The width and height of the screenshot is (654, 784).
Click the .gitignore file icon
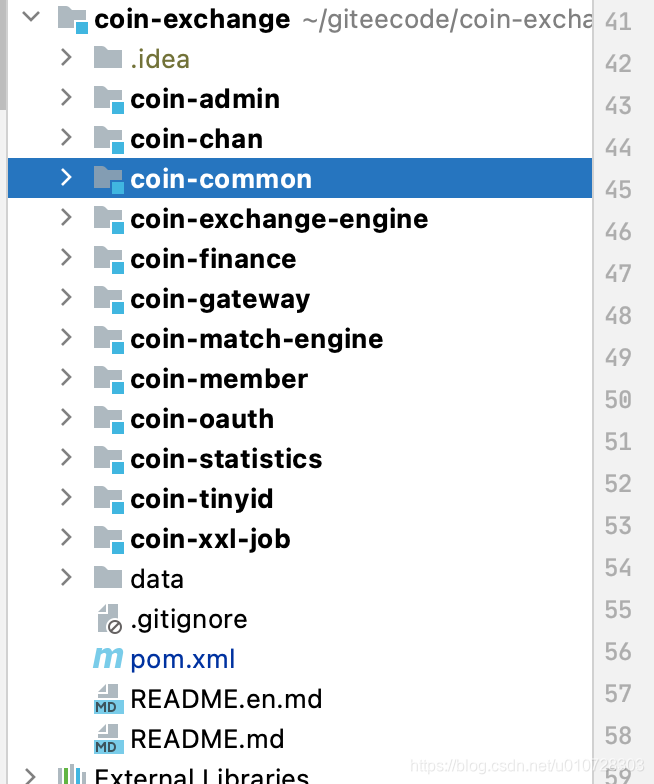pos(110,619)
